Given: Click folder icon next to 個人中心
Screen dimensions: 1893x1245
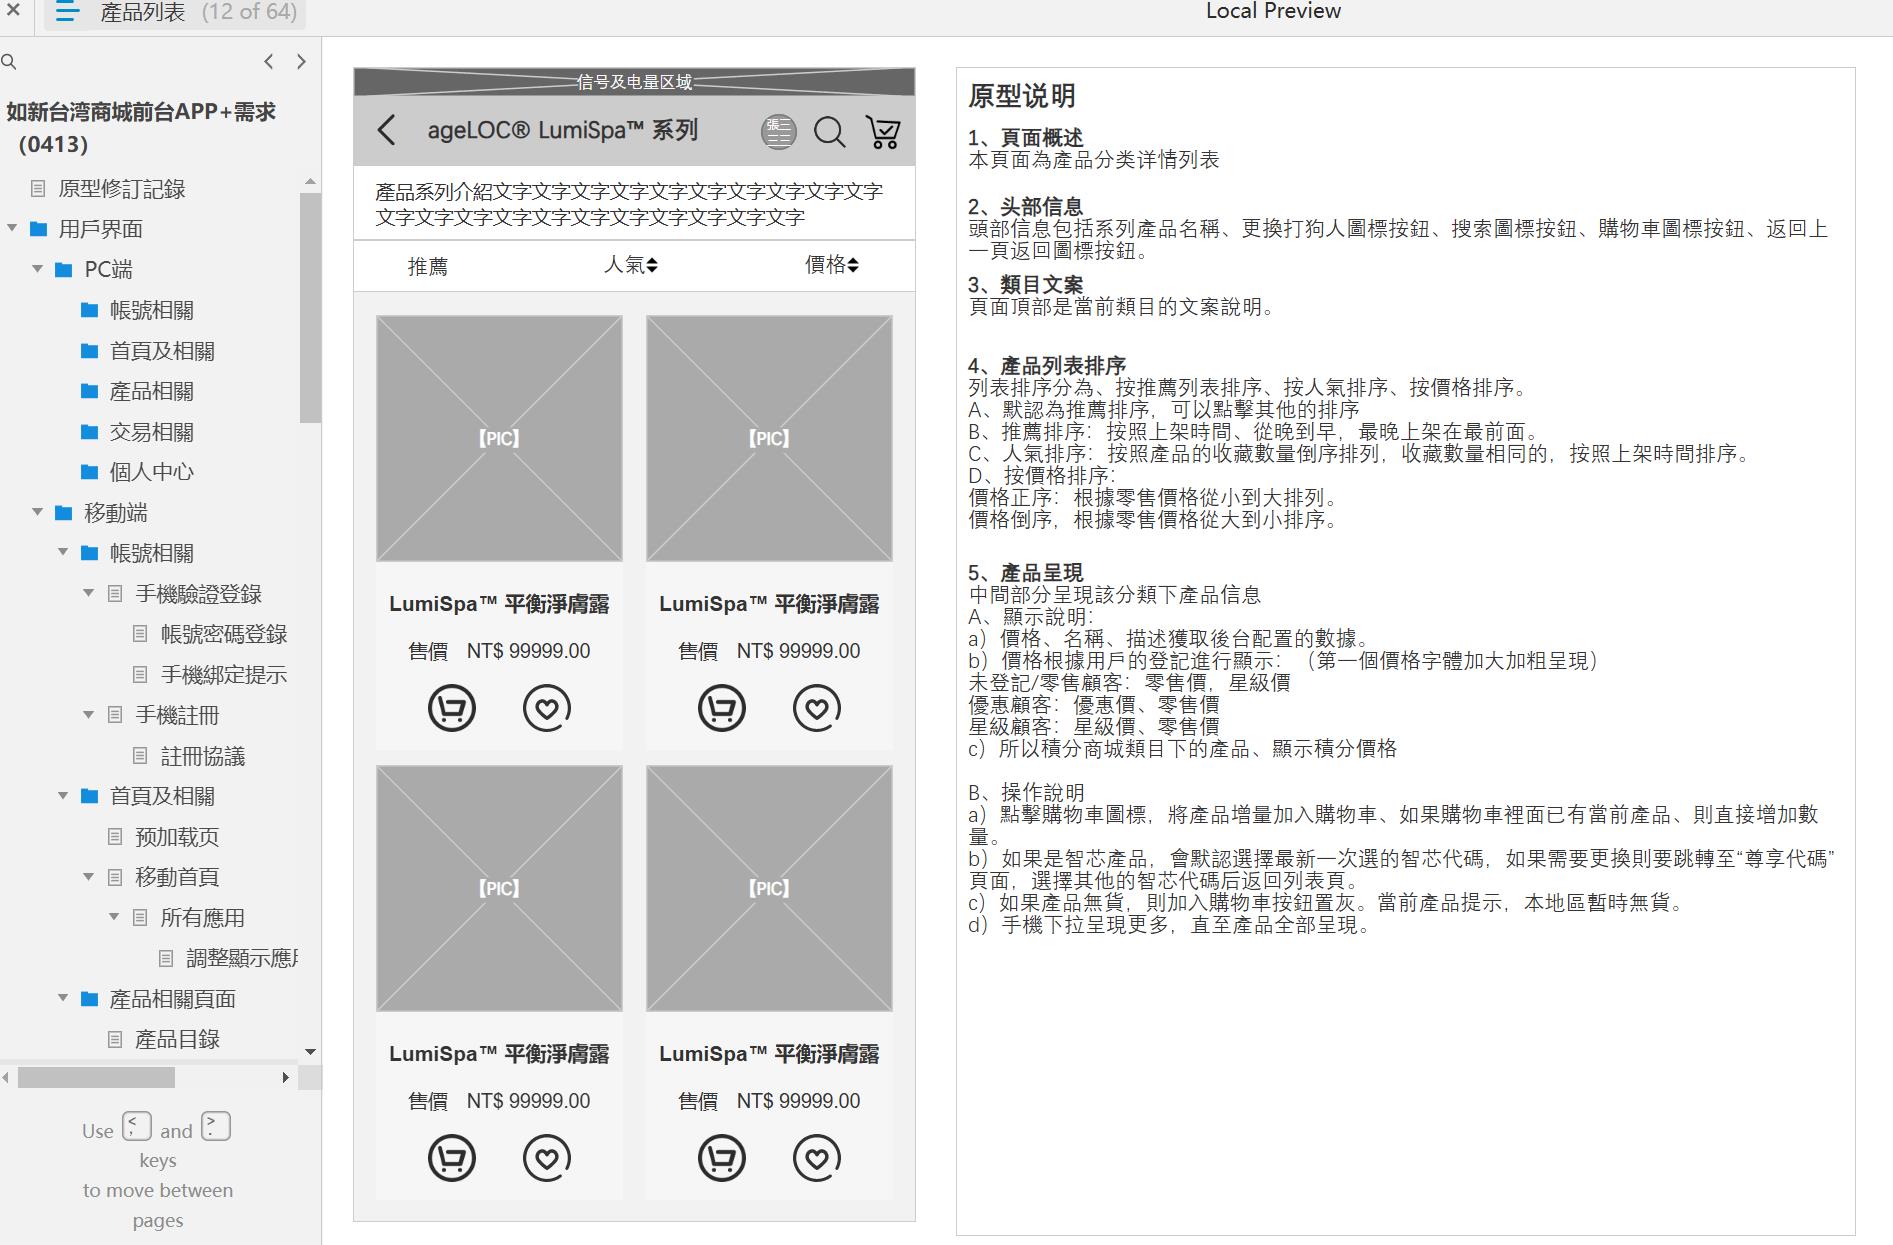Looking at the screenshot, I should (90, 472).
